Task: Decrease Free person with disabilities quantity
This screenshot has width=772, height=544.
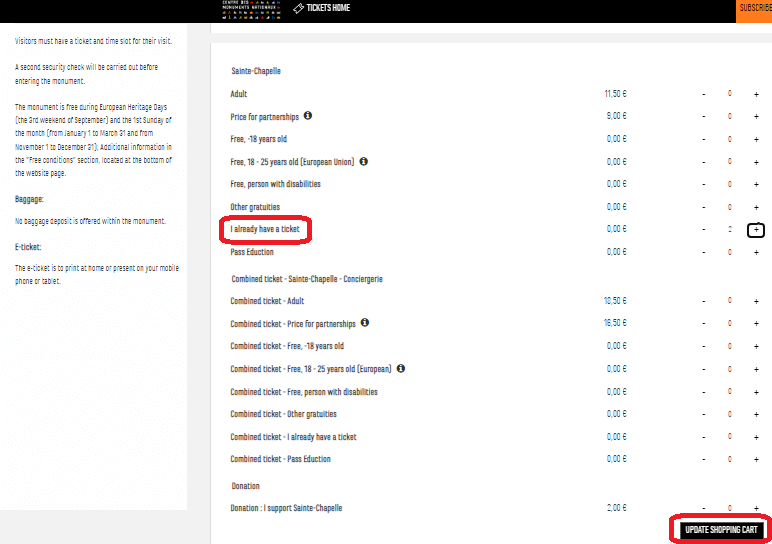Action: tap(704, 184)
